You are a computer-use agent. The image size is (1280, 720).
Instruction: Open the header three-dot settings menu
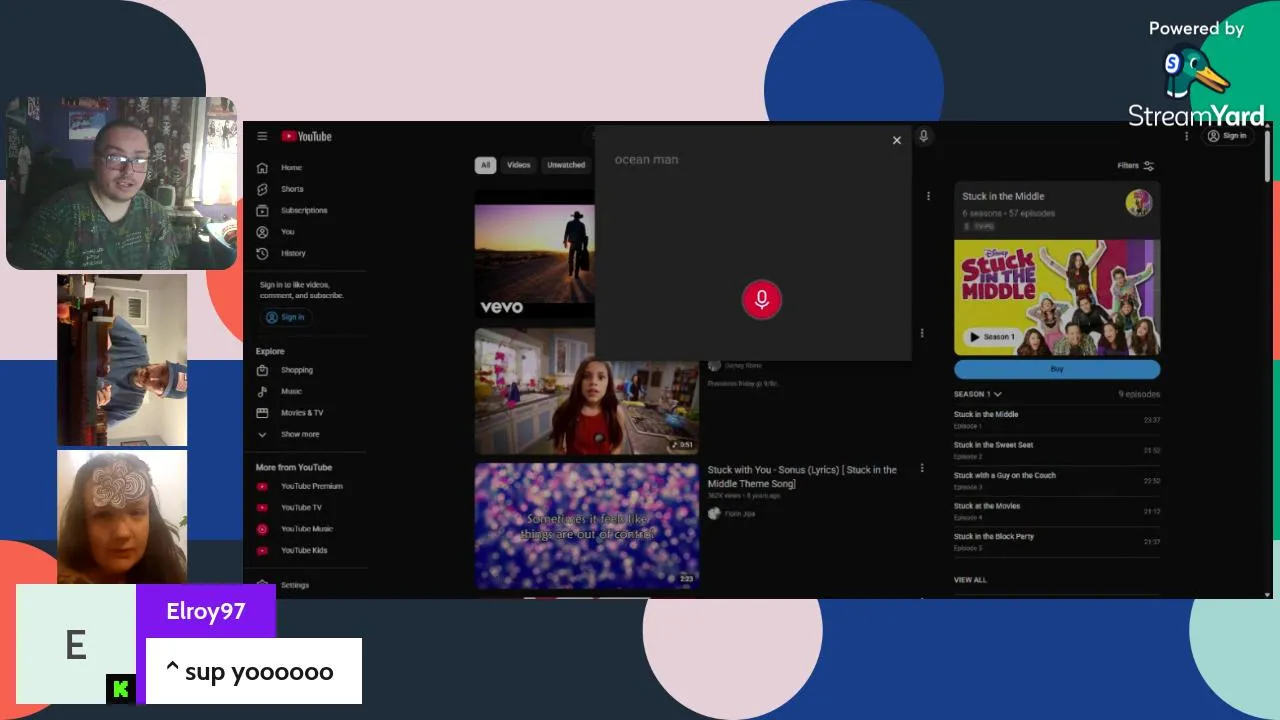coord(1187,136)
